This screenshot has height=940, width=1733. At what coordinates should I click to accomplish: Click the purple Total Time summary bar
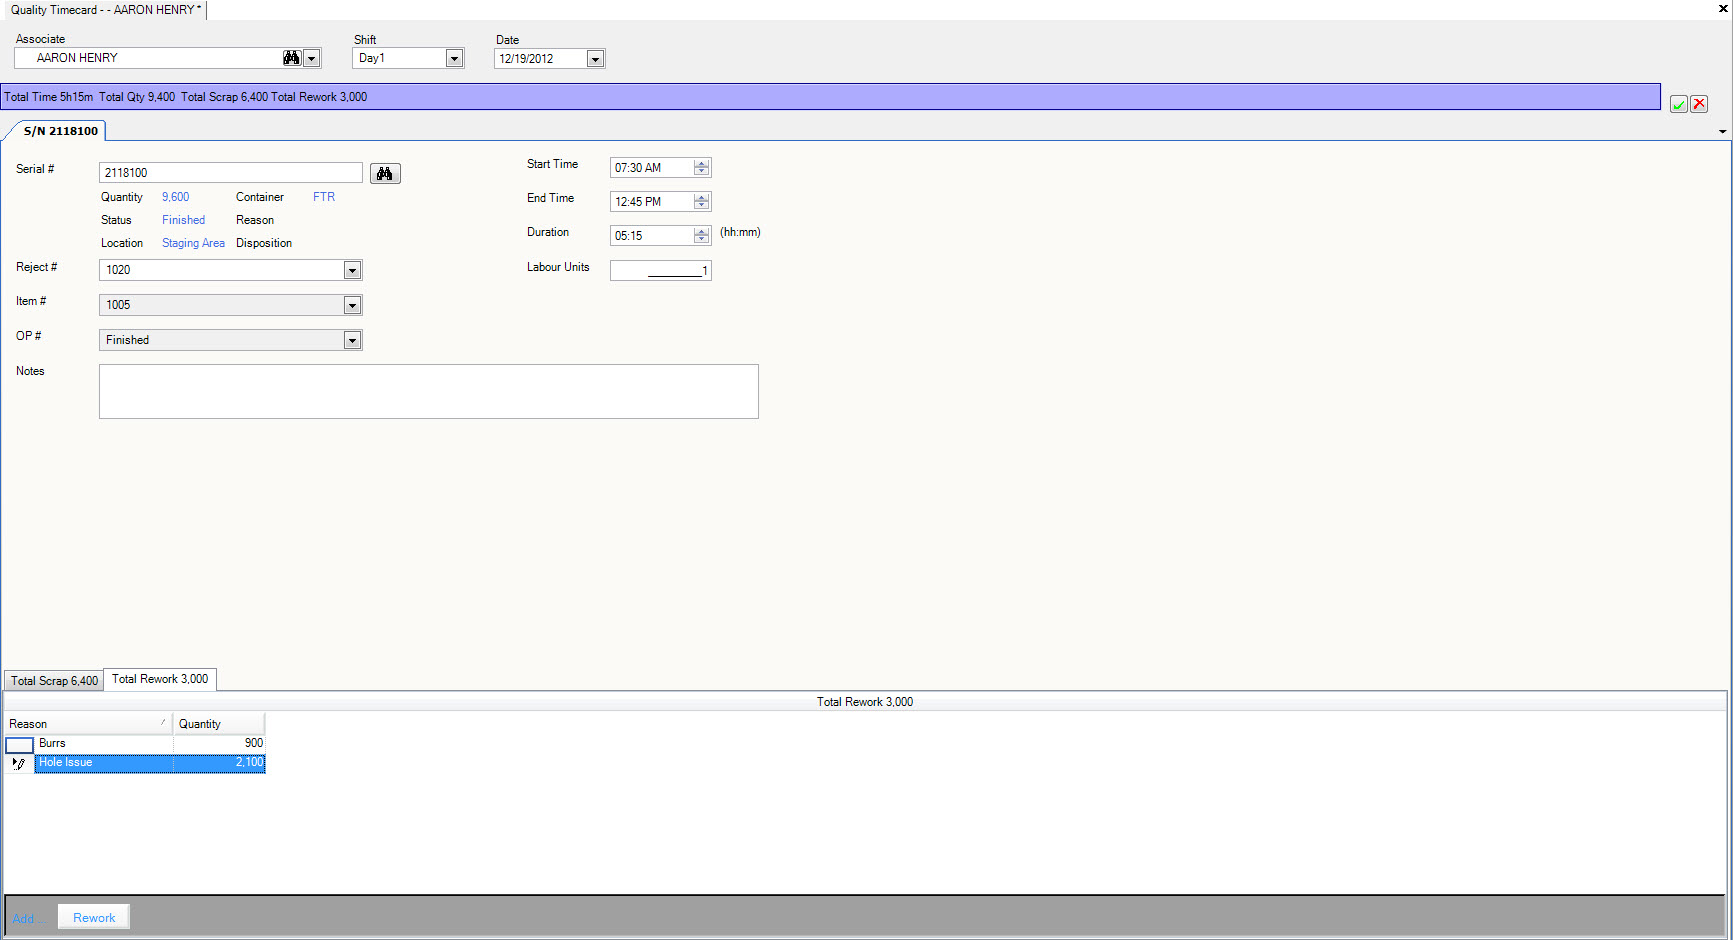[x=830, y=97]
